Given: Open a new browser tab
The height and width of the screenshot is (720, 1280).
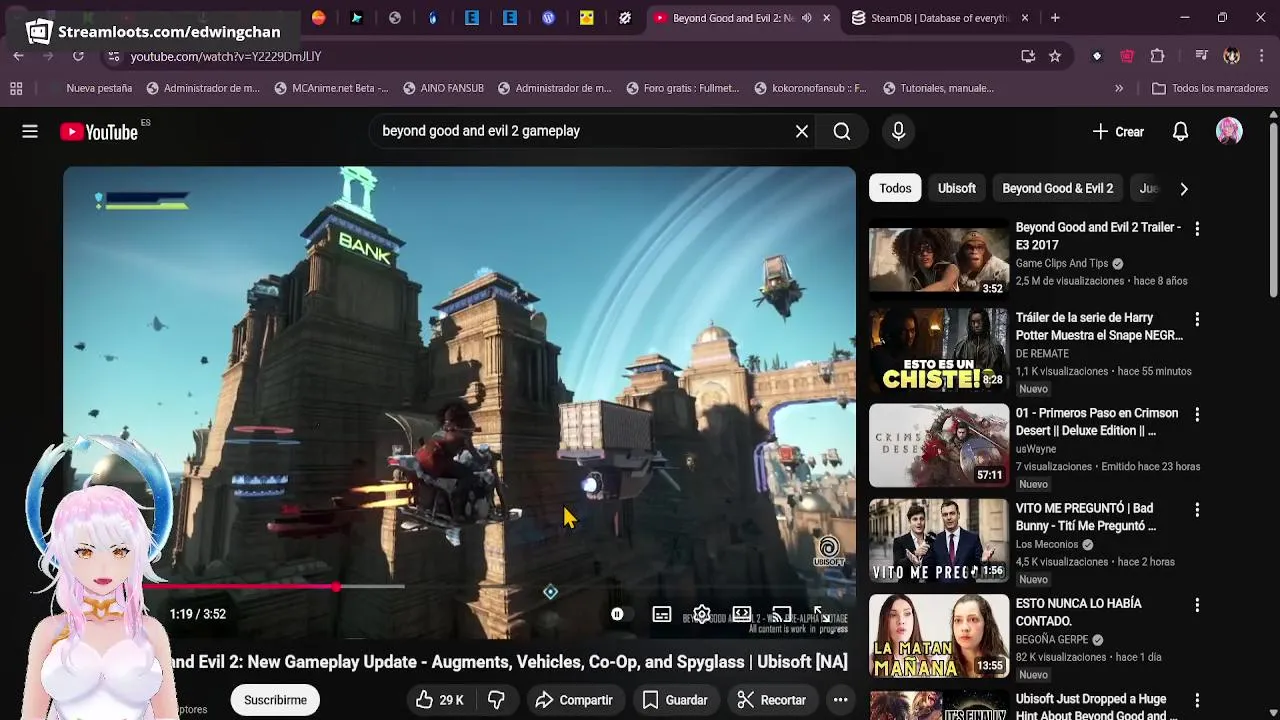Looking at the screenshot, I should (x=1055, y=18).
